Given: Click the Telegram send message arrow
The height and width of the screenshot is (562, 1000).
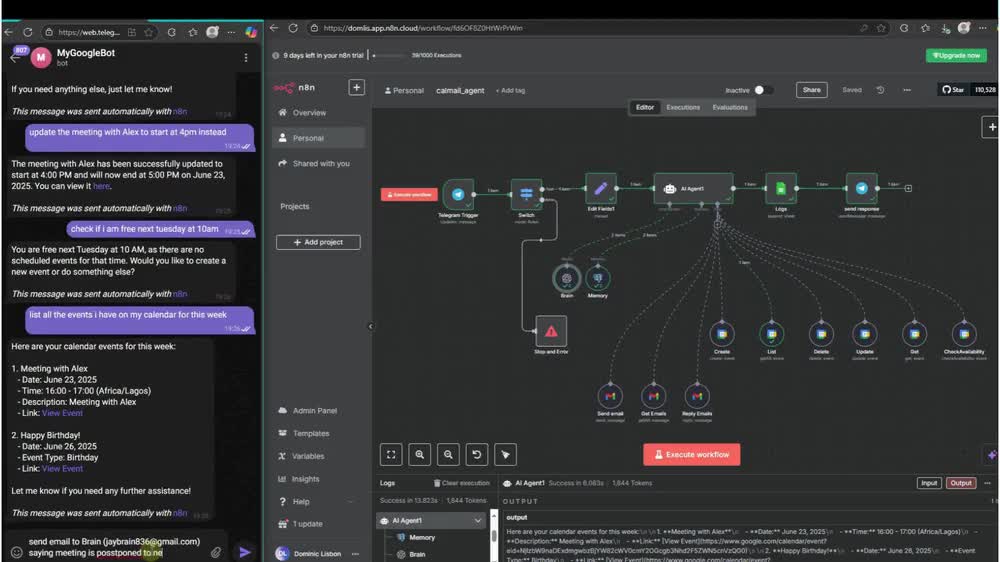Looking at the screenshot, I should [x=245, y=552].
